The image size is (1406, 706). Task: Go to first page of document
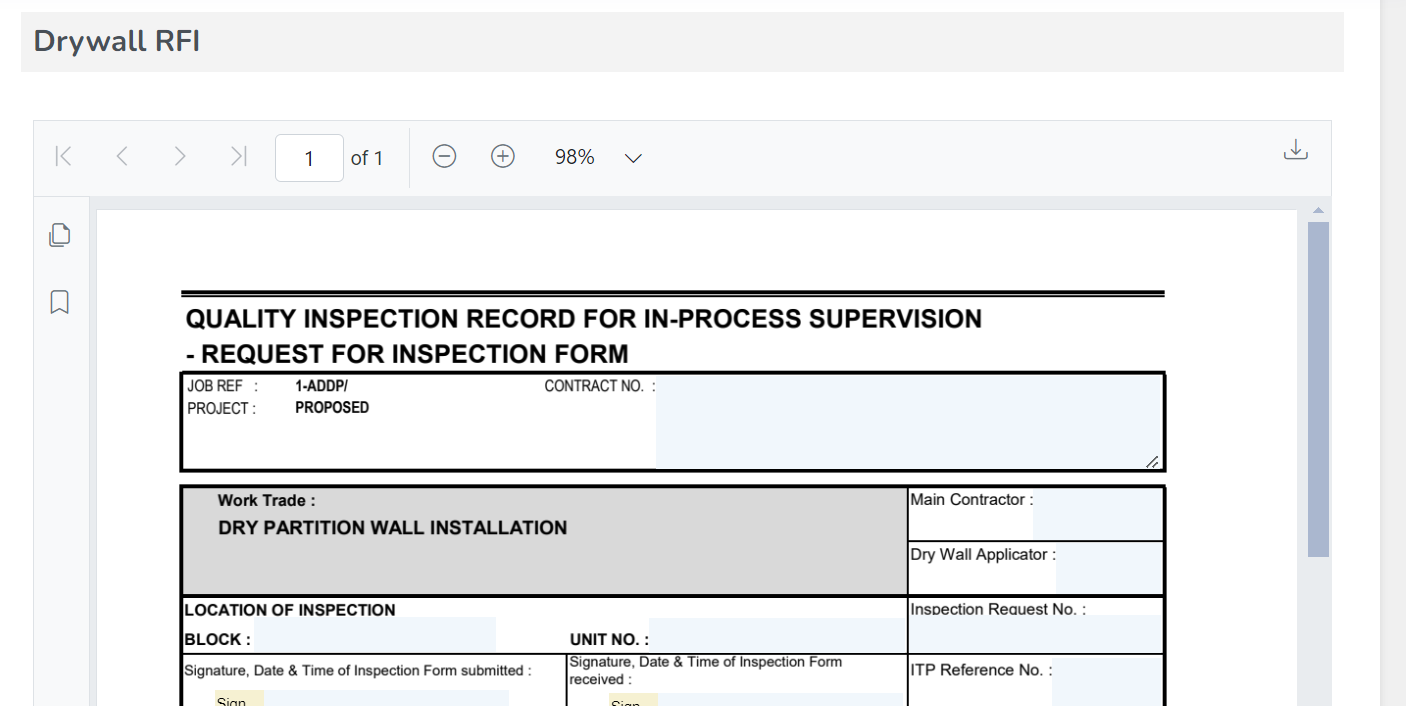[64, 157]
